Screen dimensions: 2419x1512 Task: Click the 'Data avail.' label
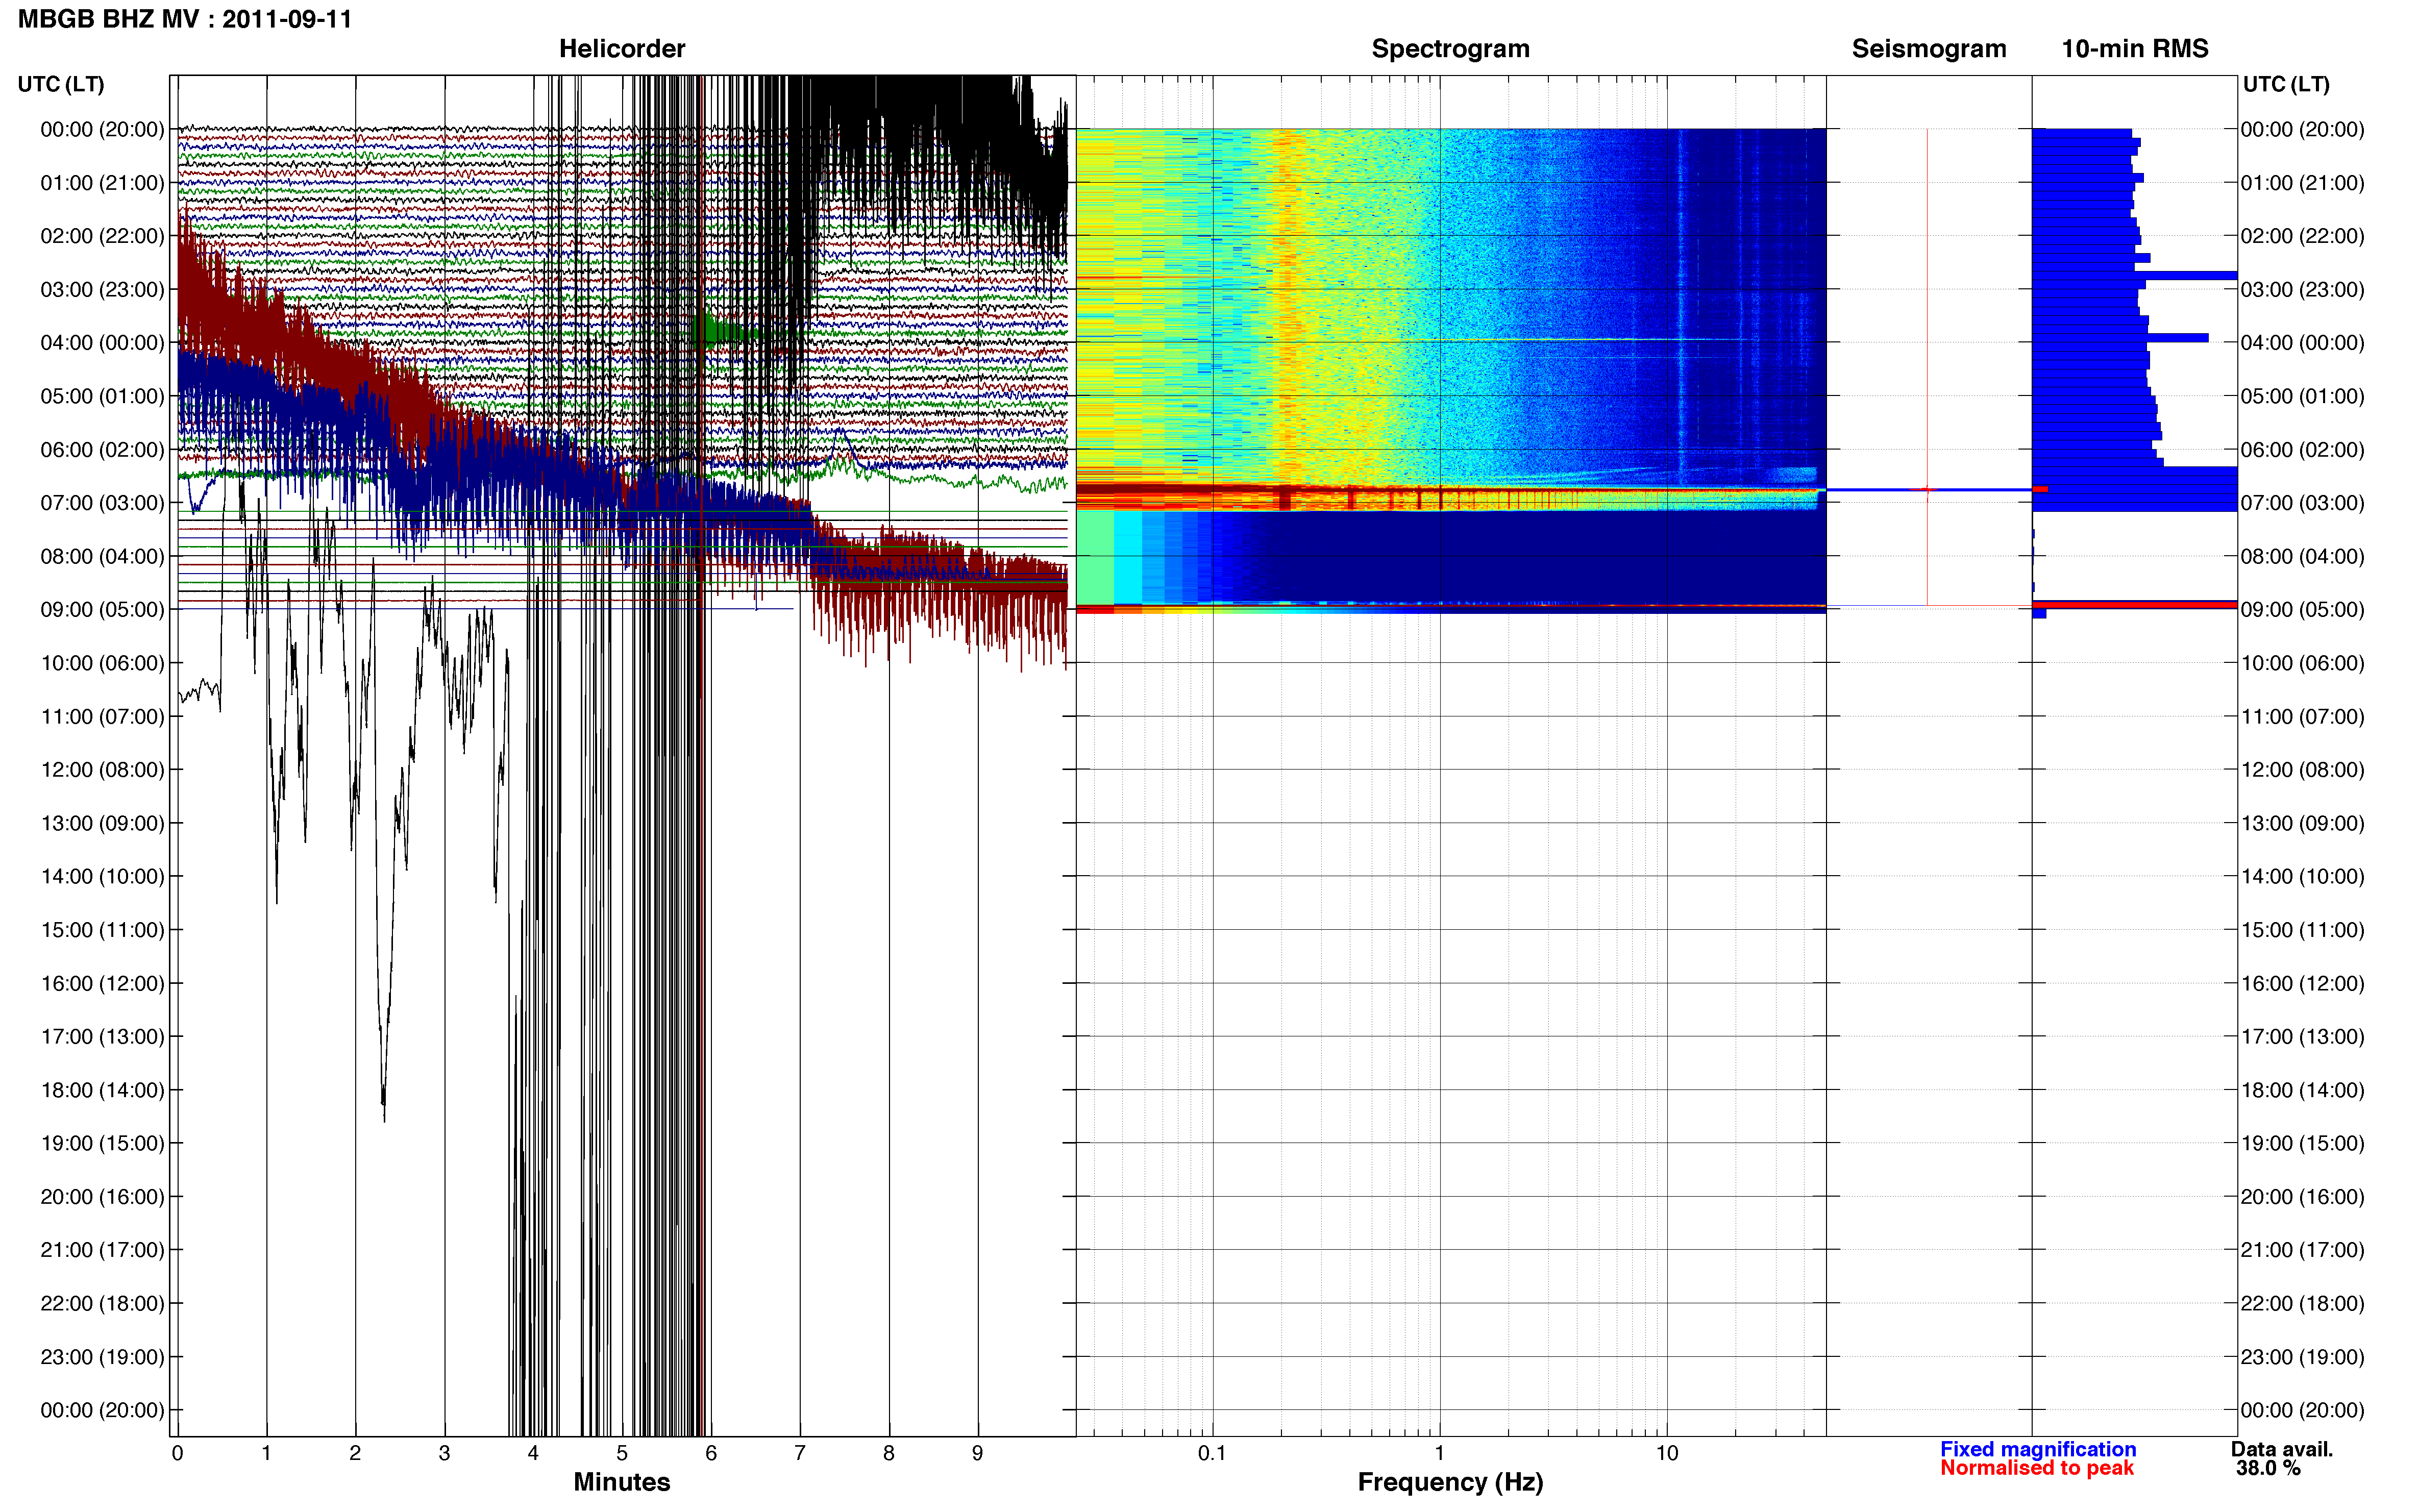(2282, 1449)
